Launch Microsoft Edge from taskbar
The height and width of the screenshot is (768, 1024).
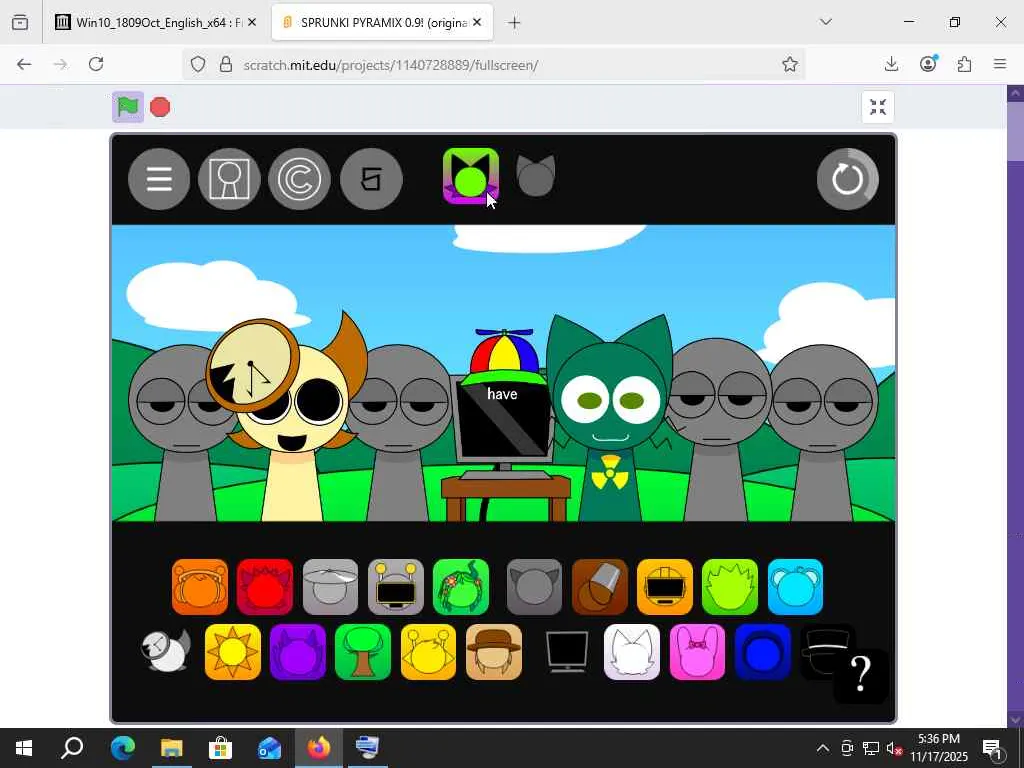tap(122, 748)
